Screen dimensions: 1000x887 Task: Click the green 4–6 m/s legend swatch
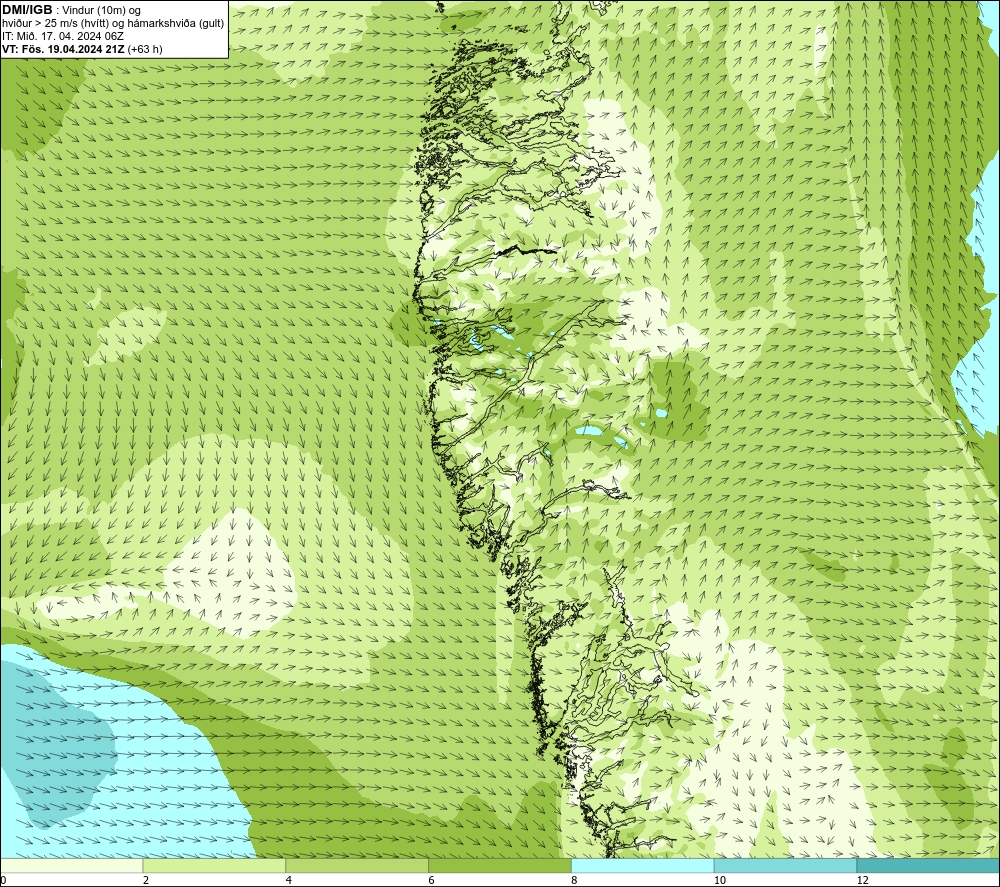(357, 865)
